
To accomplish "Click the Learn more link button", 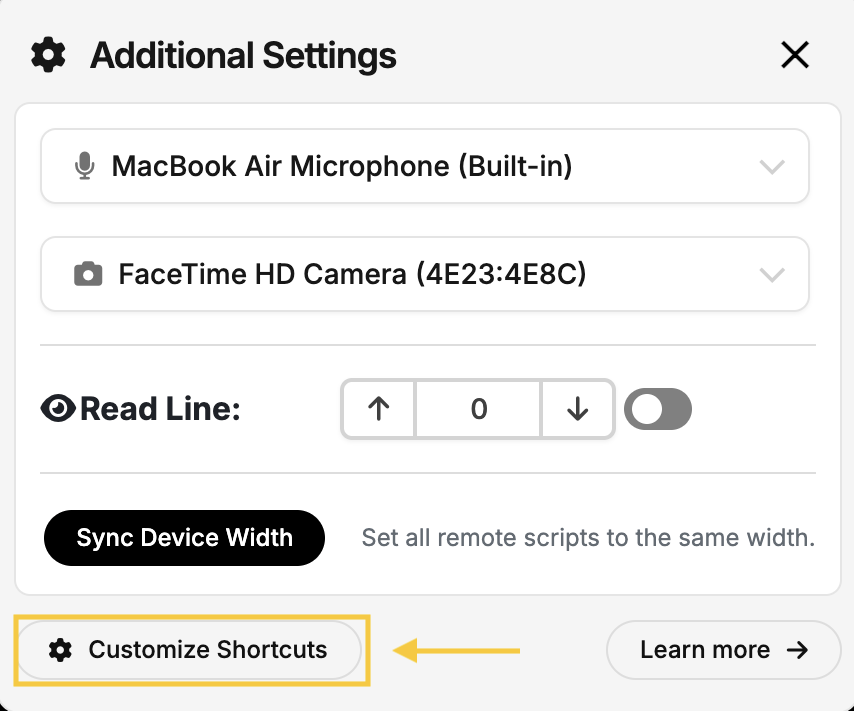I will tap(723, 651).
